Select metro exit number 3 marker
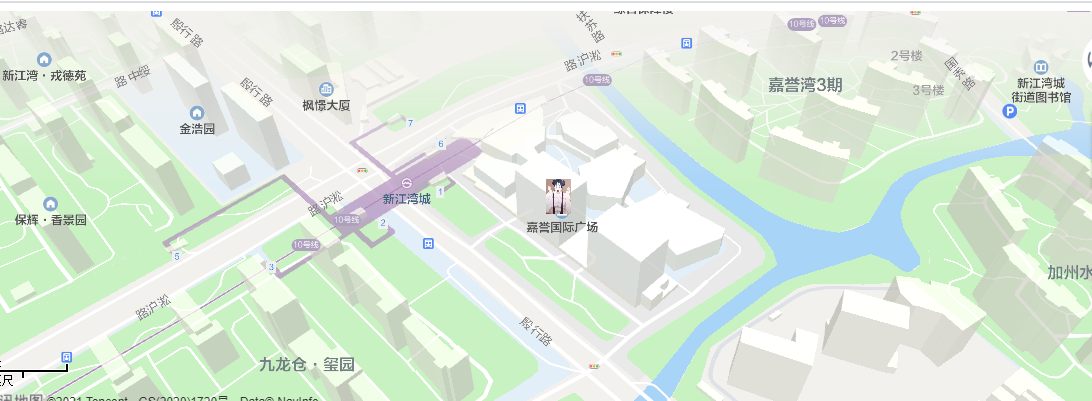 (271, 267)
